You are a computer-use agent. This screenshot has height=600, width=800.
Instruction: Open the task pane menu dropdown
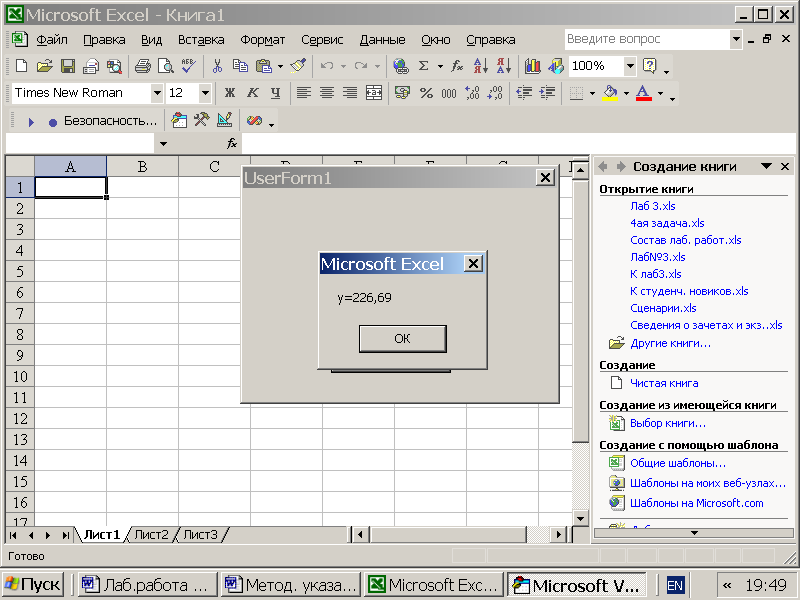point(766,166)
